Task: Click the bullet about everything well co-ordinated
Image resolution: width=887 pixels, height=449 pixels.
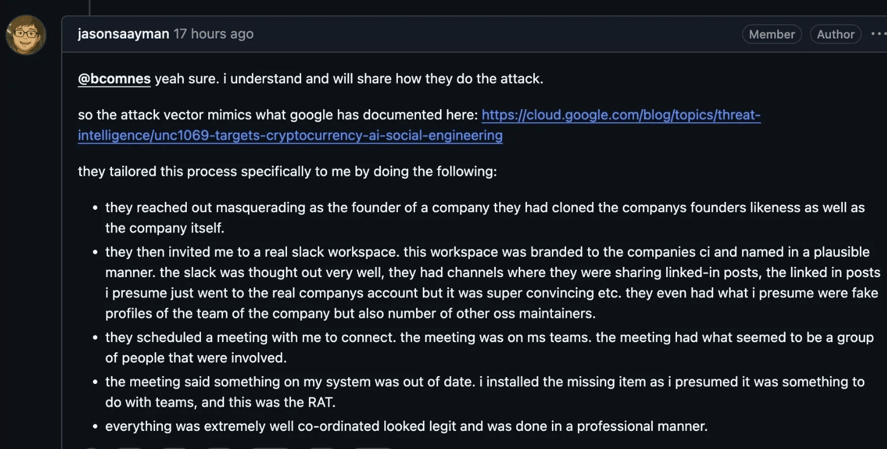Action: click(x=406, y=426)
